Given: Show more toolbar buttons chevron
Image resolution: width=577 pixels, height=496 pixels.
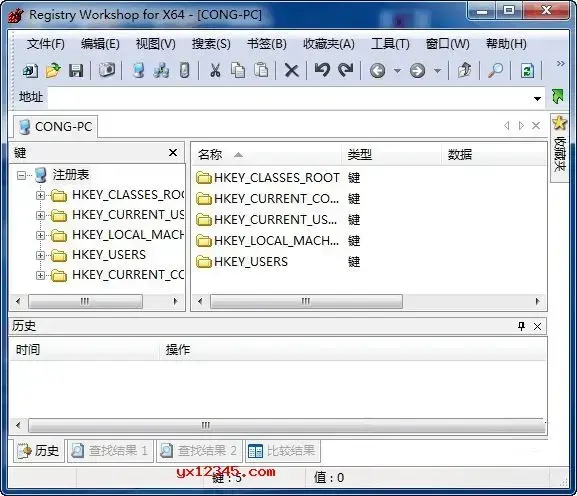Looking at the screenshot, I should coord(560,64).
